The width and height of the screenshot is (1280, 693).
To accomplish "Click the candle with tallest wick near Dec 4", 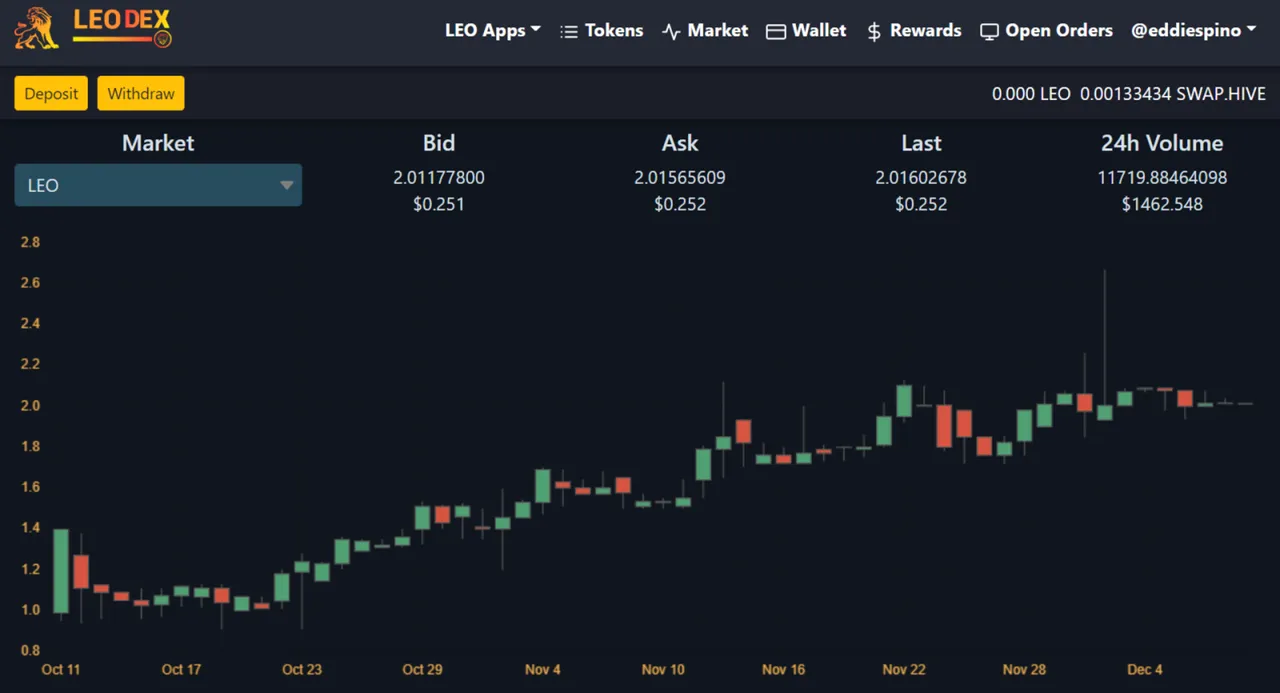I will pos(1105,411).
